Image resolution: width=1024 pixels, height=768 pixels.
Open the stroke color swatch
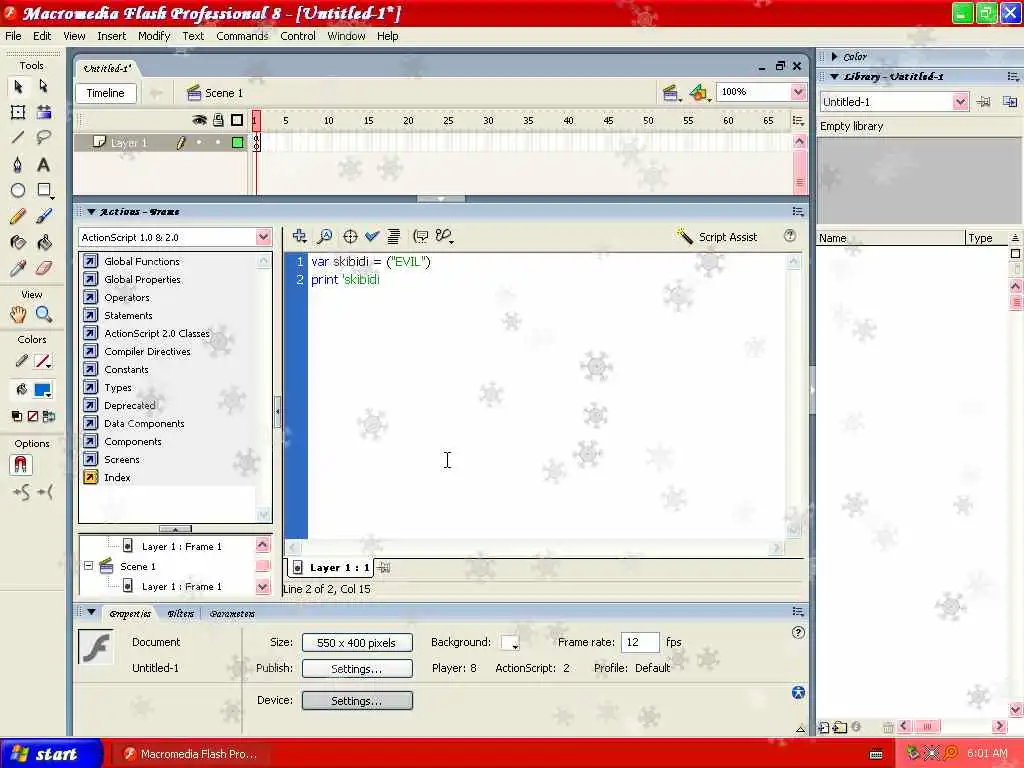pyautogui.click(x=42, y=361)
